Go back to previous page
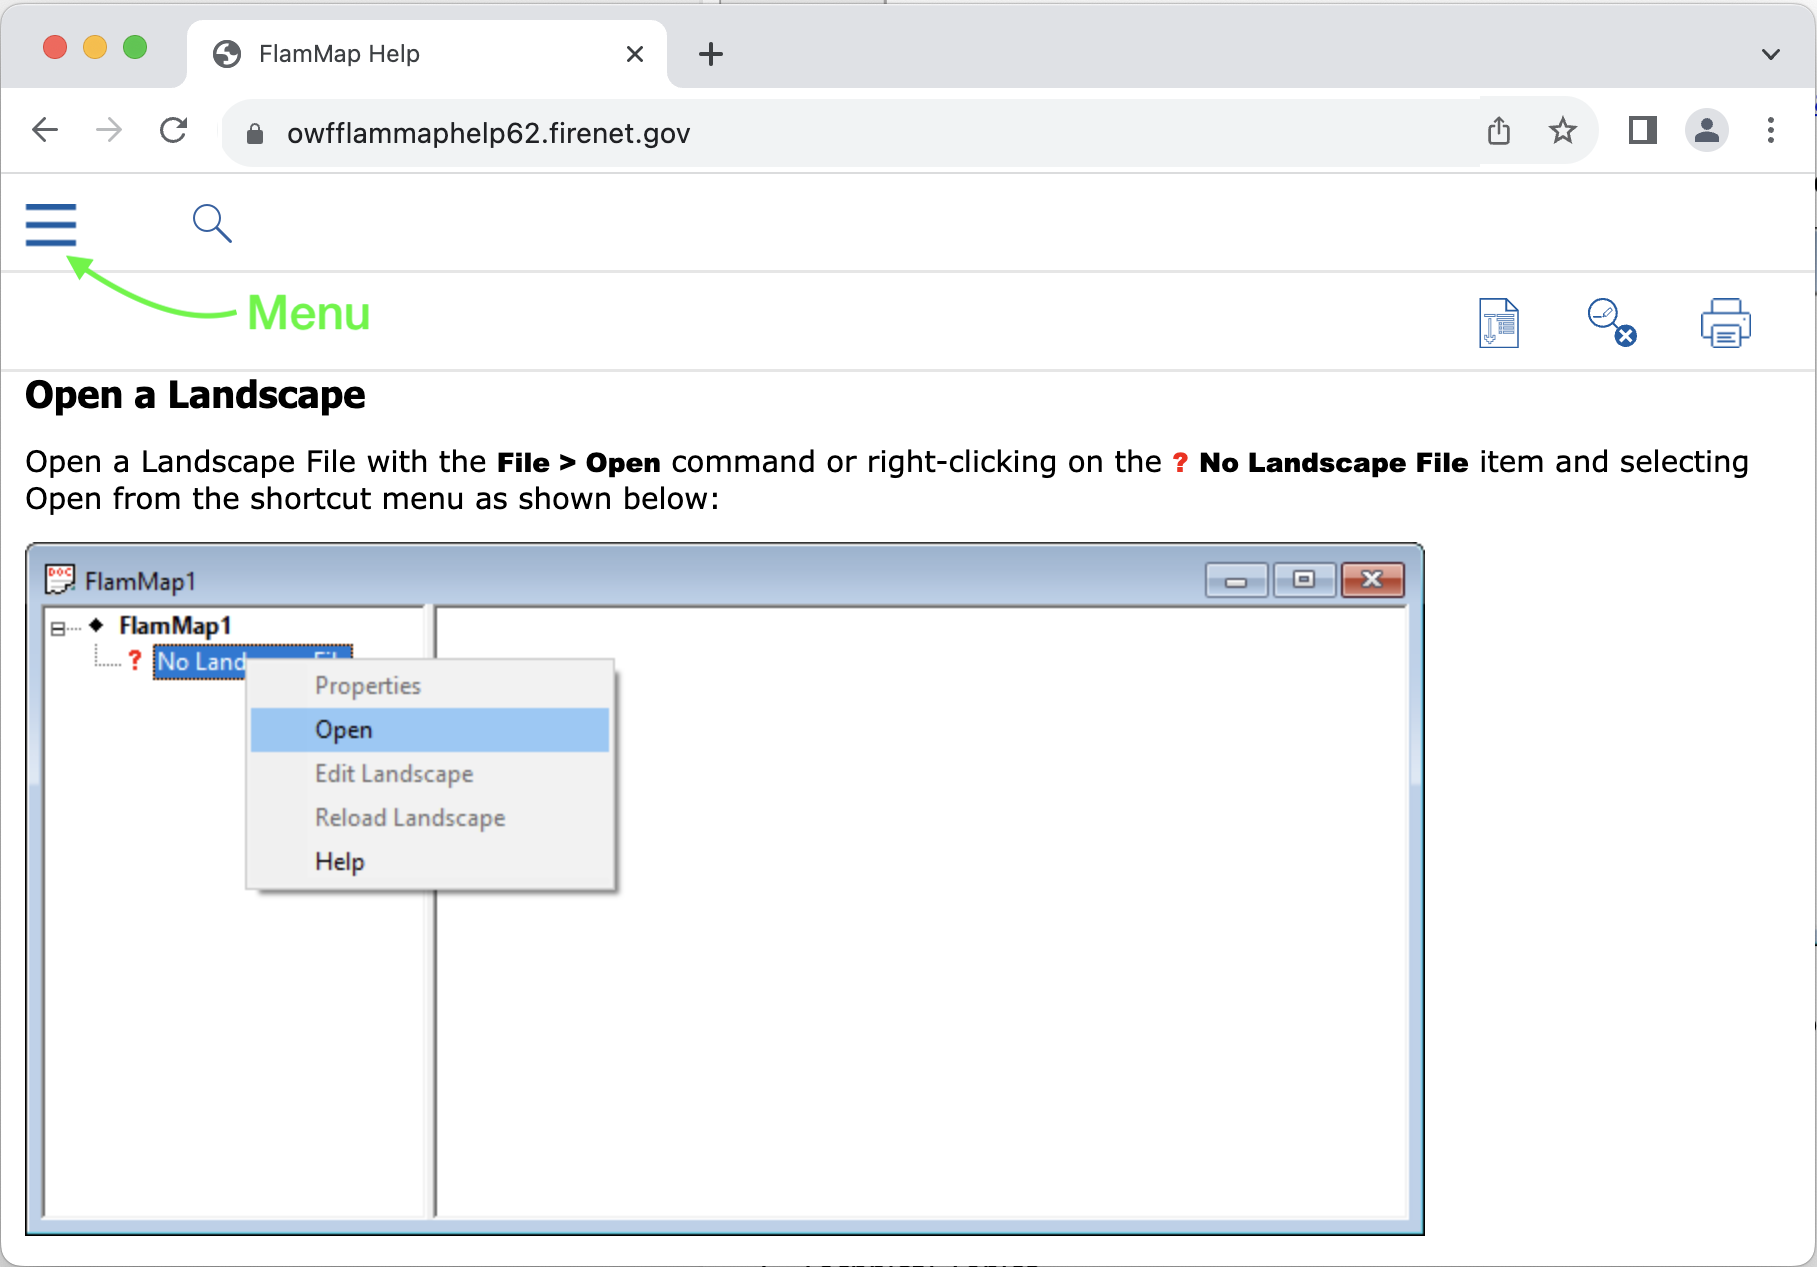Image resolution: width=1817 pixels, height=1267 pixels. coord(45,130)
